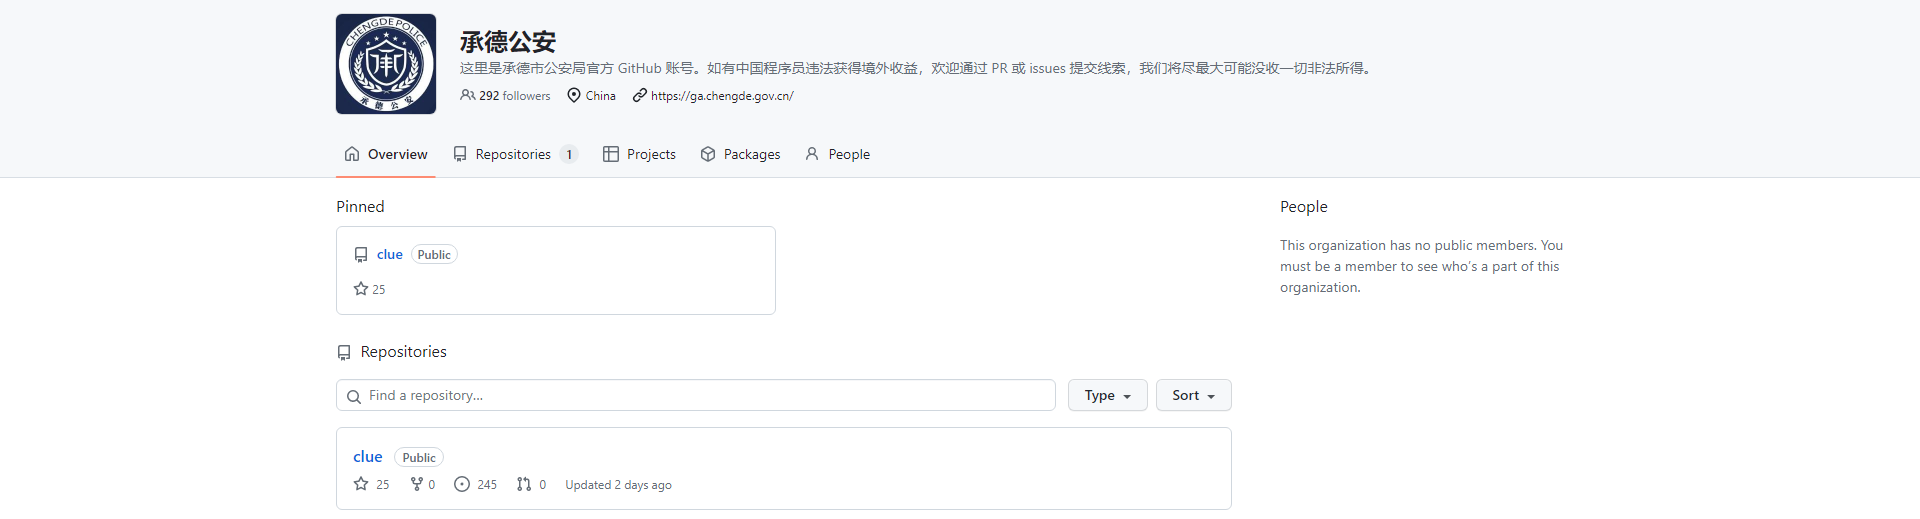Click the package cube icon on the Packages tab

[x=708, y=154]
